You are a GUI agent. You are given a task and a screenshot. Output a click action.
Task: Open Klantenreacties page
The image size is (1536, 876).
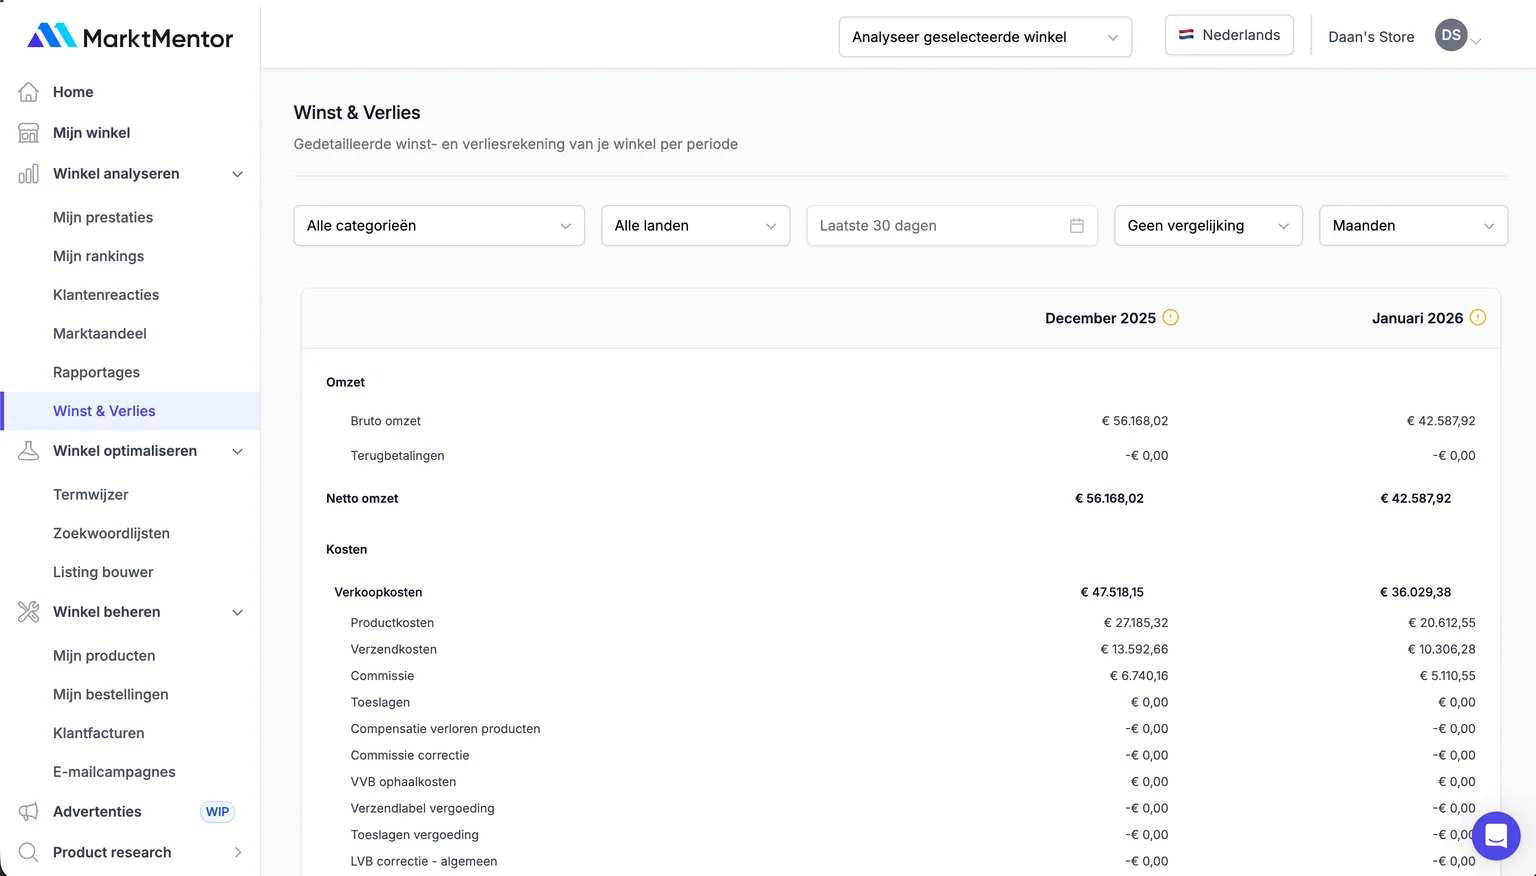point(106,295)
